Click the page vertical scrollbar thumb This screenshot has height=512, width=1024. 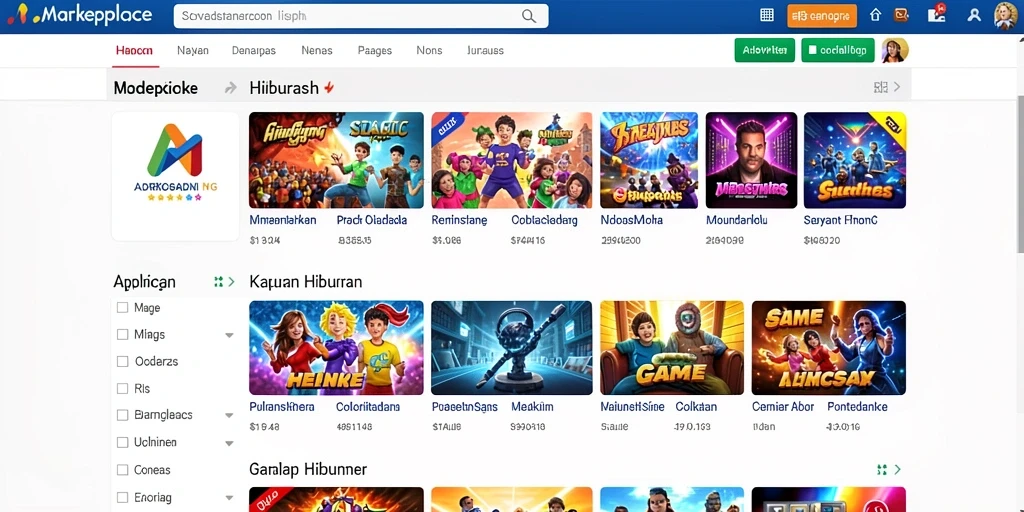point(1020,174)
